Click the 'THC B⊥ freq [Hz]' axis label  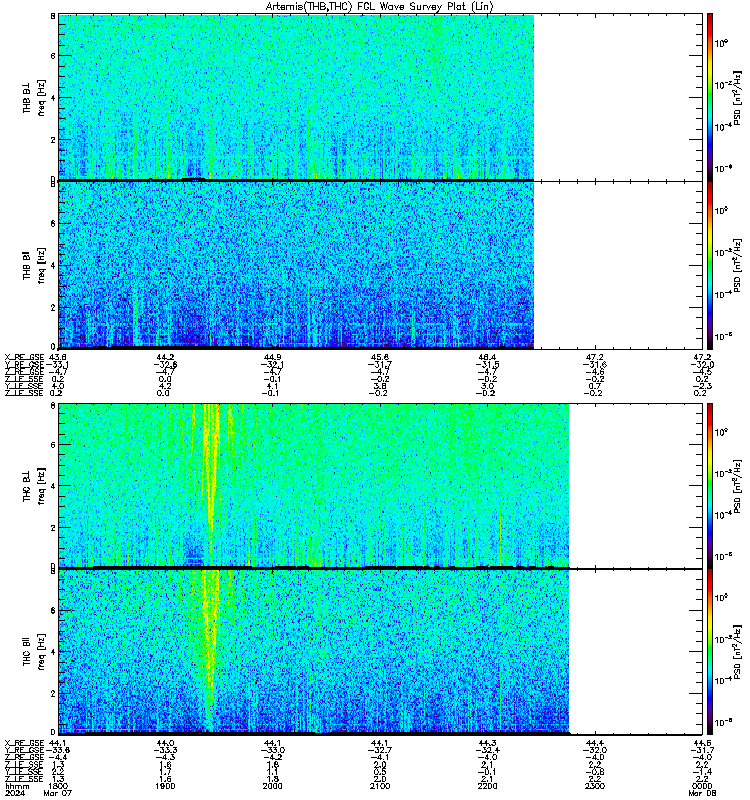(34, 485)
